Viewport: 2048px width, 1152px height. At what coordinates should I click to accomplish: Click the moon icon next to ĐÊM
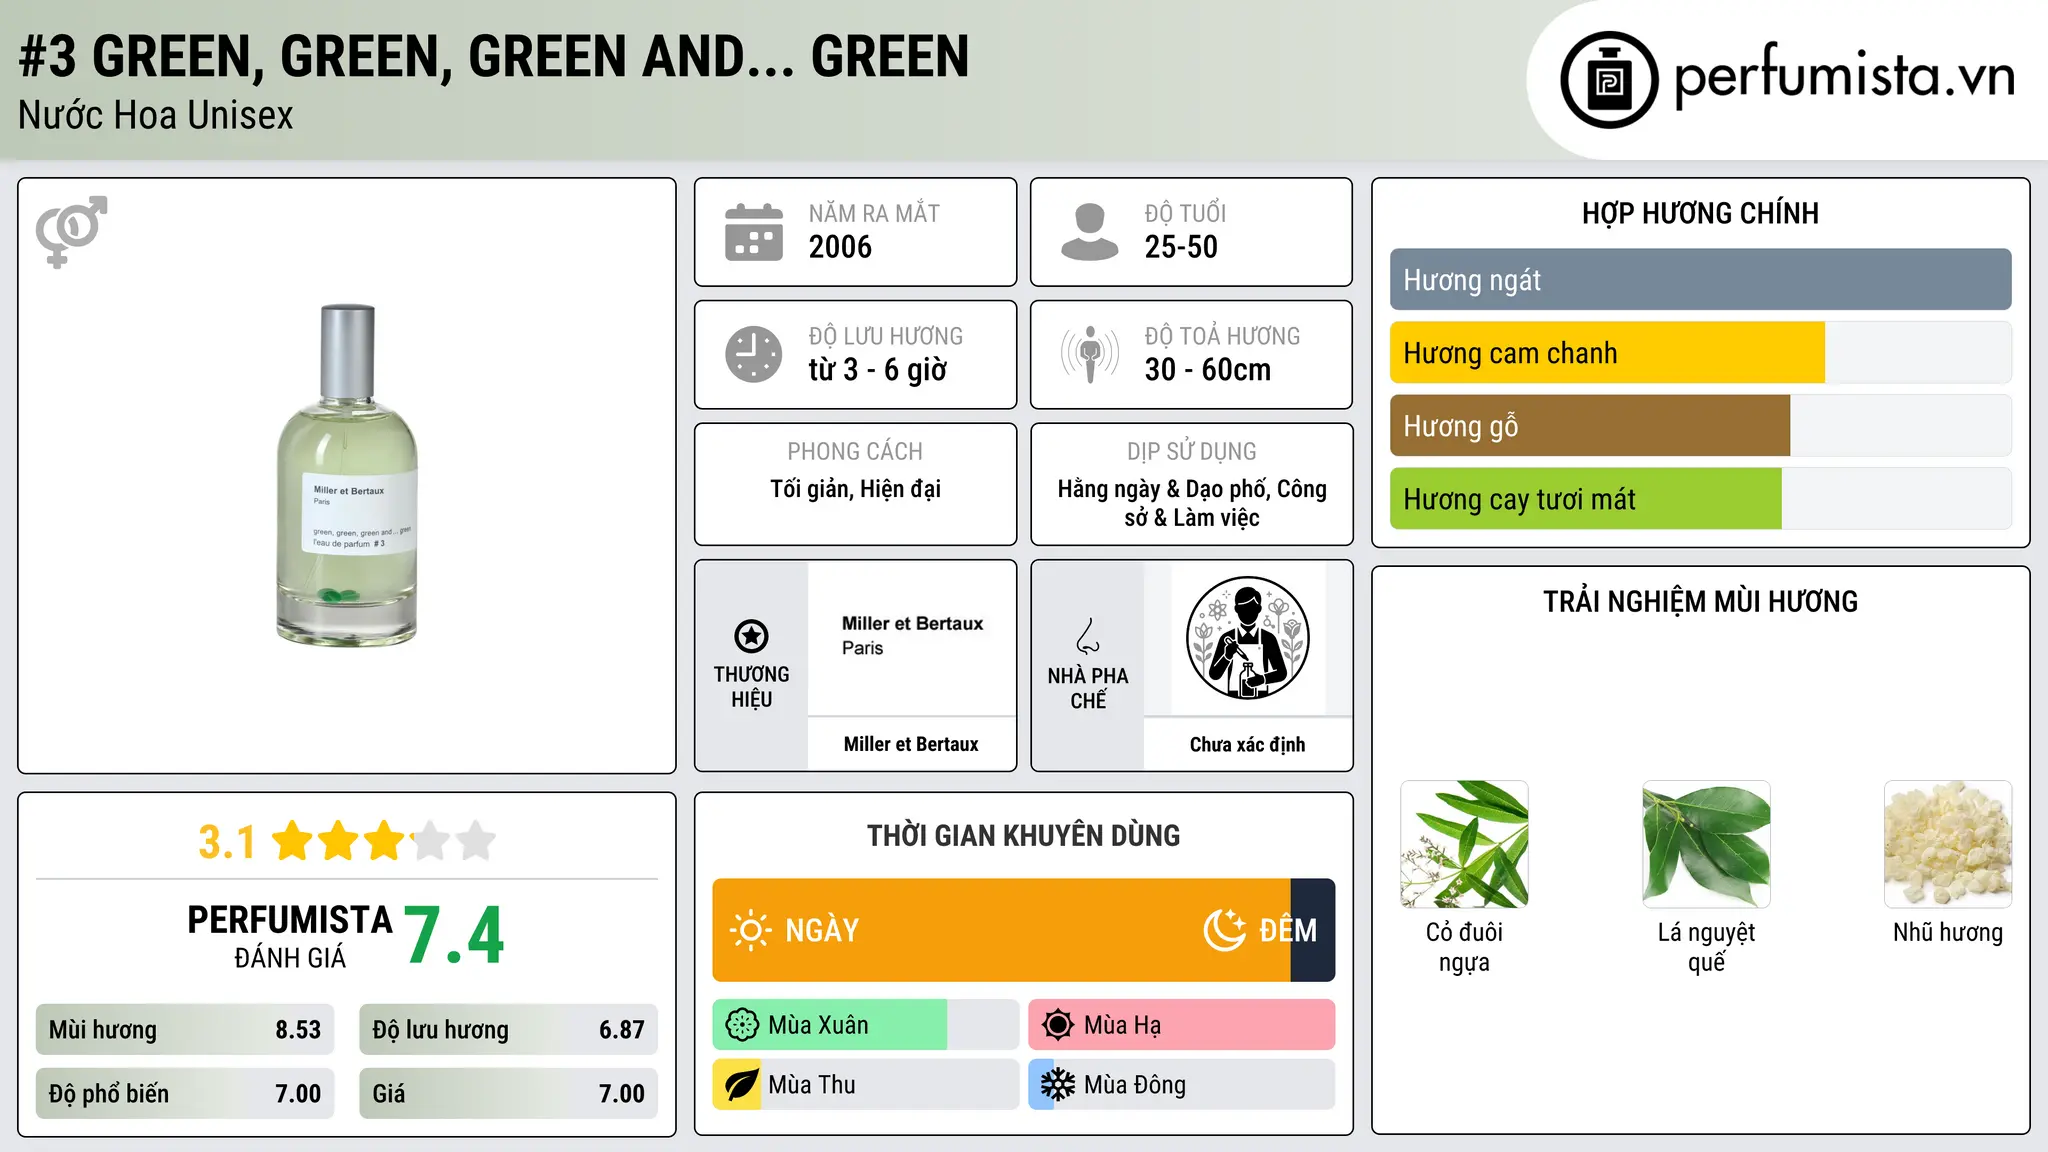click(1225, 930)
